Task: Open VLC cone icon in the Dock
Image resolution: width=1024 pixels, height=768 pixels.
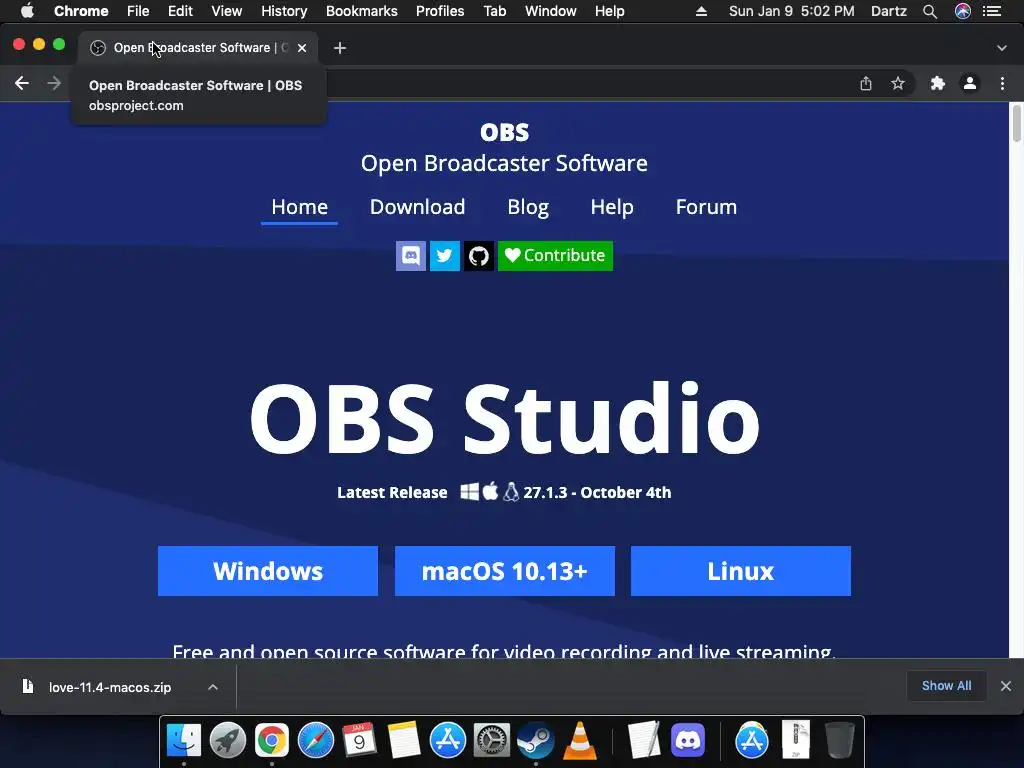Action: (579, 740)
